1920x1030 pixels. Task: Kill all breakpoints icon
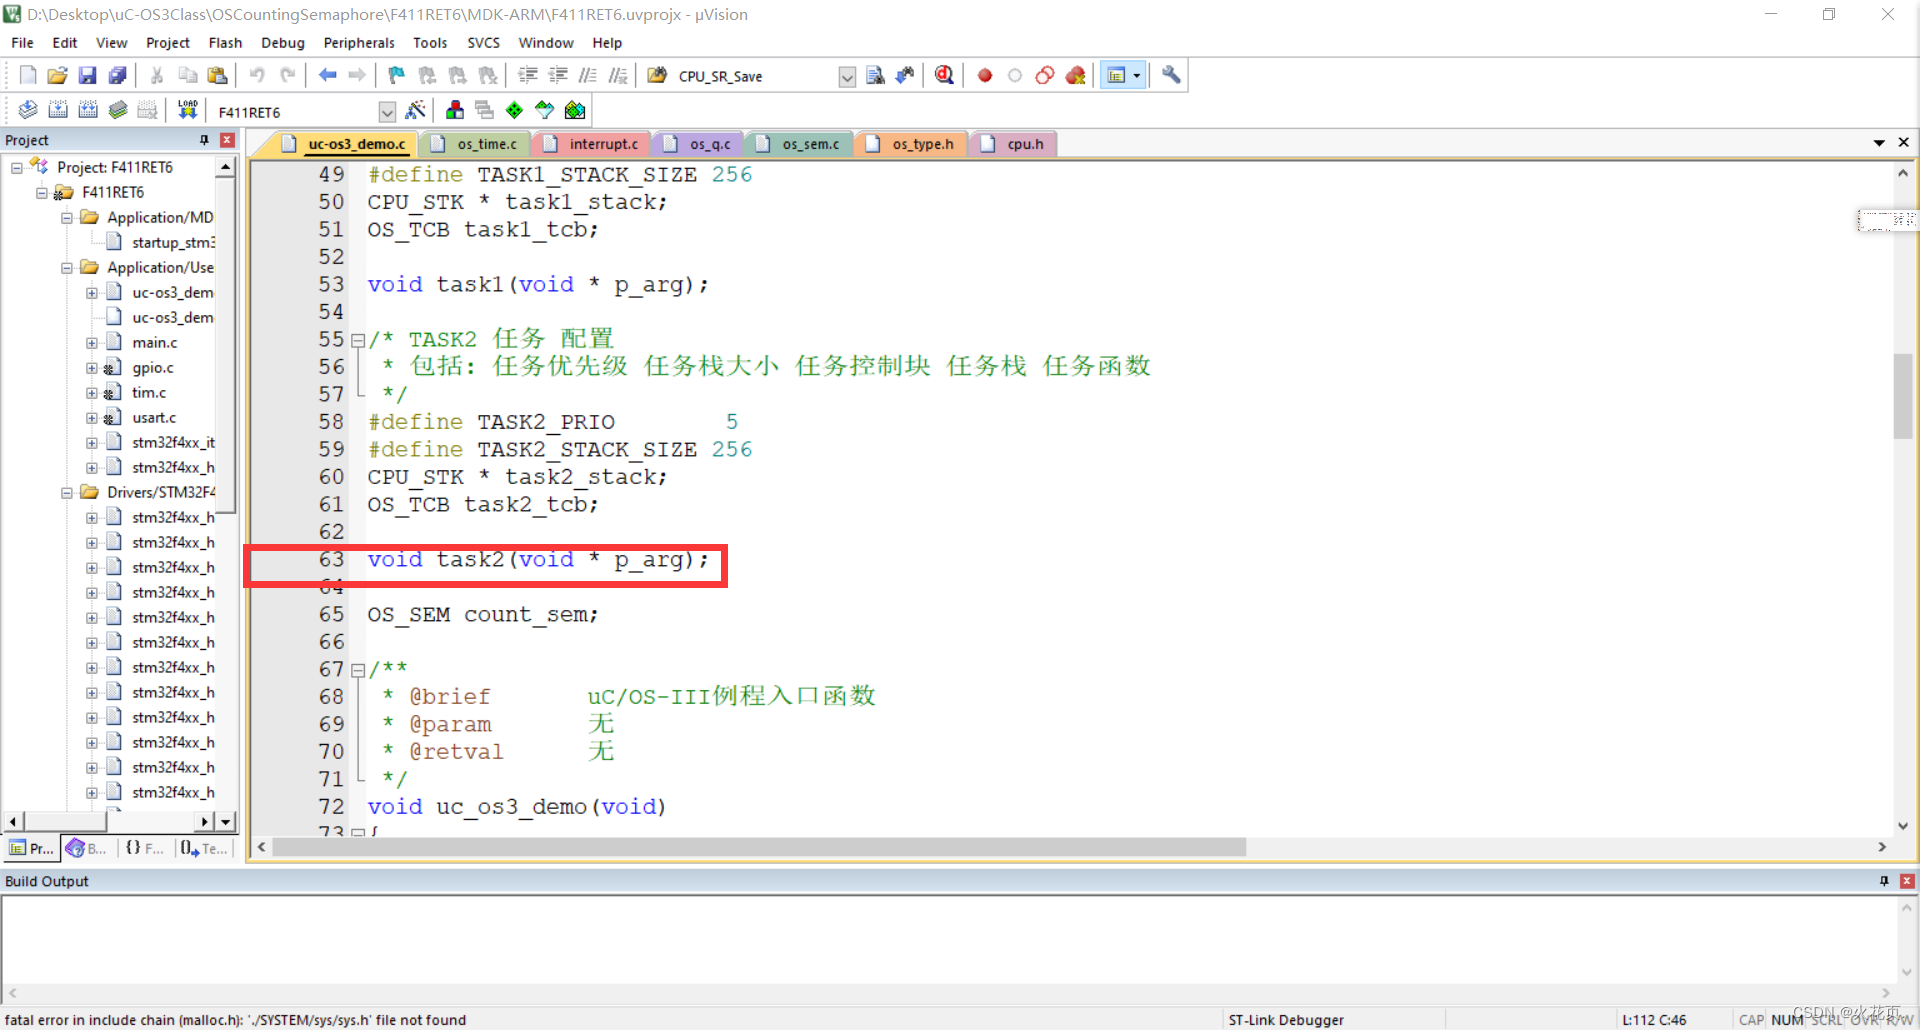pyautogui.click(x=1076, y=75)
